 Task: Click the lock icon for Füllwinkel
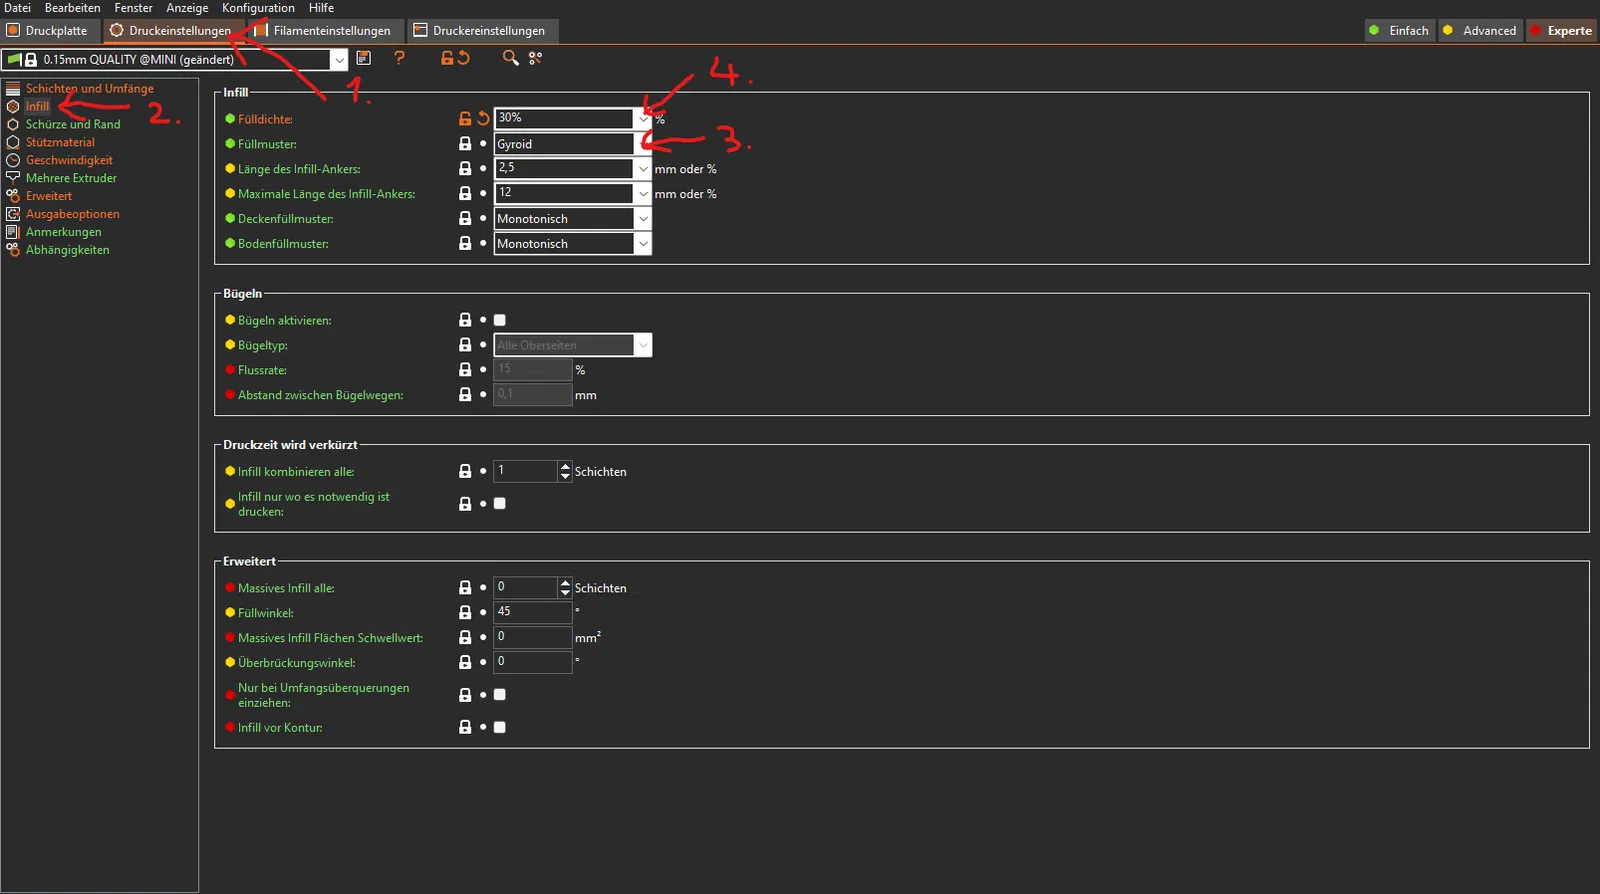tap(465, 612)
